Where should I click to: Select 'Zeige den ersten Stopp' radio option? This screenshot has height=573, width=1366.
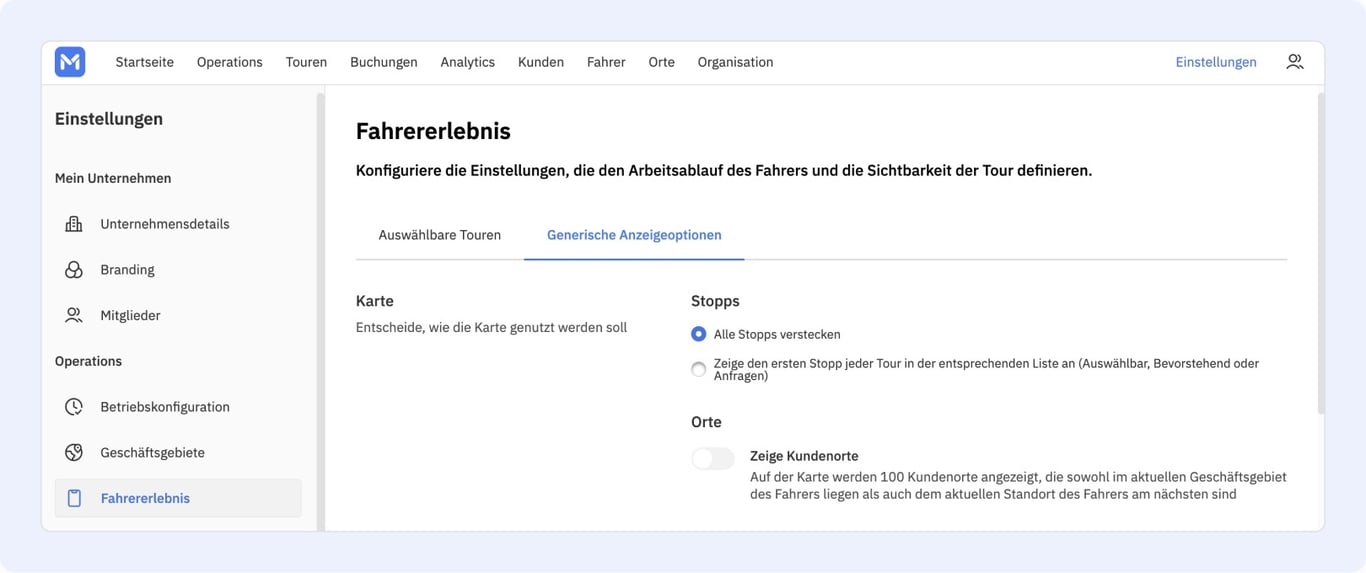coord(698,370)
